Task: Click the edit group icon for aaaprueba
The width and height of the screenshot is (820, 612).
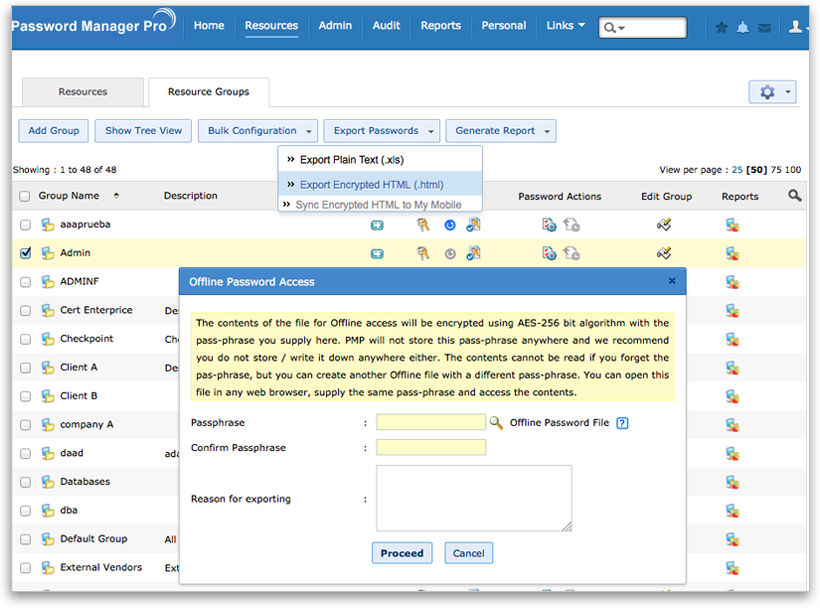Action: click(664, 225)
